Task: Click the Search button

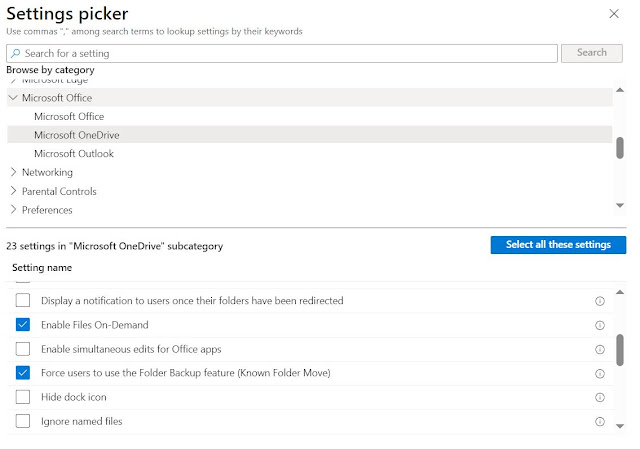Action: [591, 53]
